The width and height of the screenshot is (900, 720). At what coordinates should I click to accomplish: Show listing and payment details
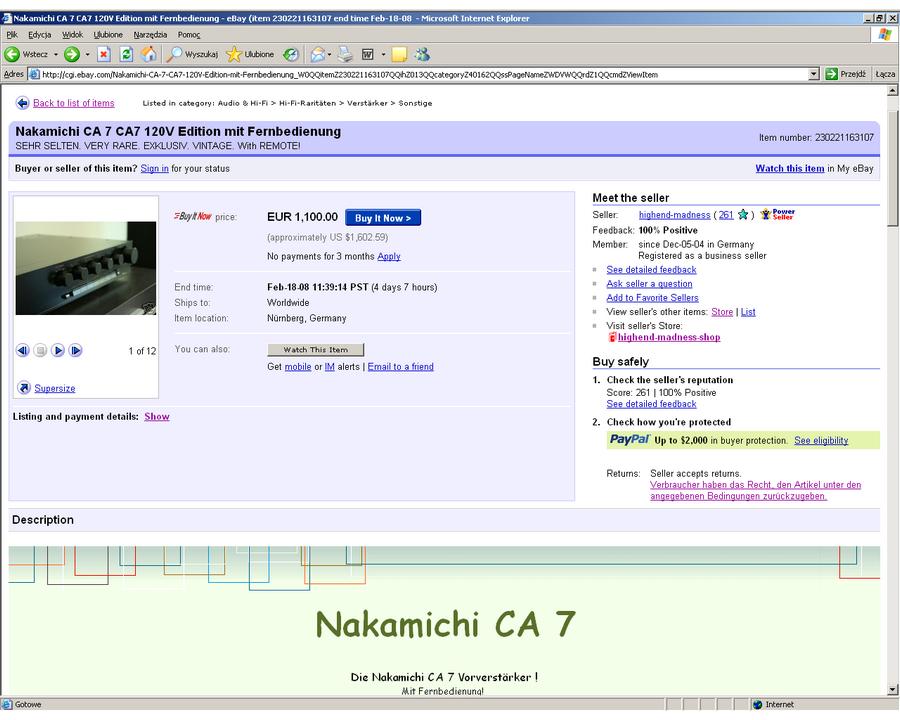click(157, 416)
